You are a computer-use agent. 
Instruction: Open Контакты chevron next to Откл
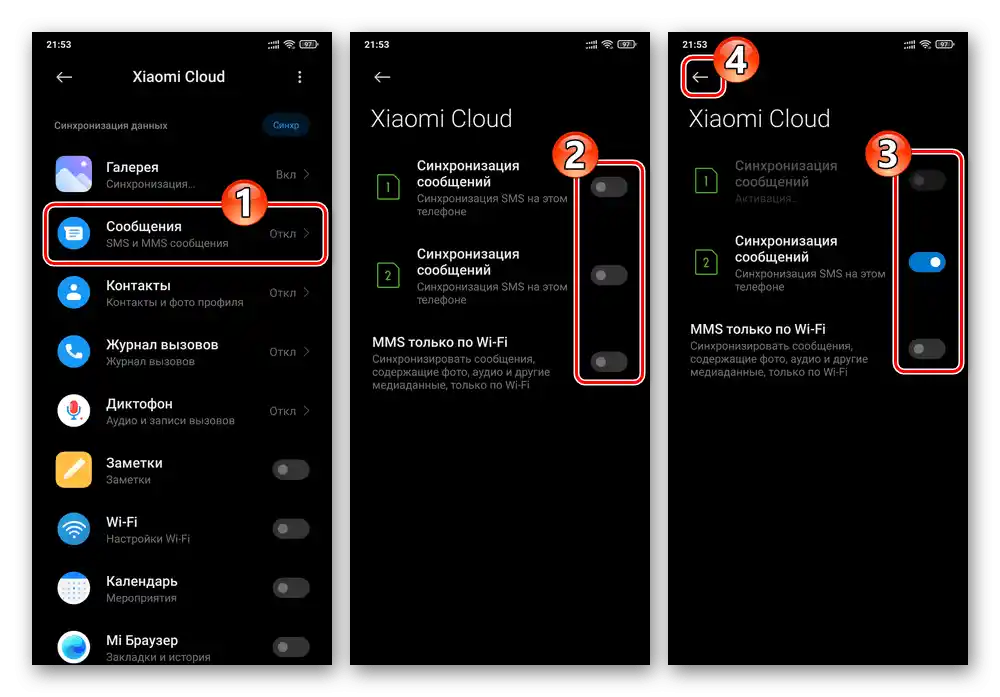tap(307, 293)
